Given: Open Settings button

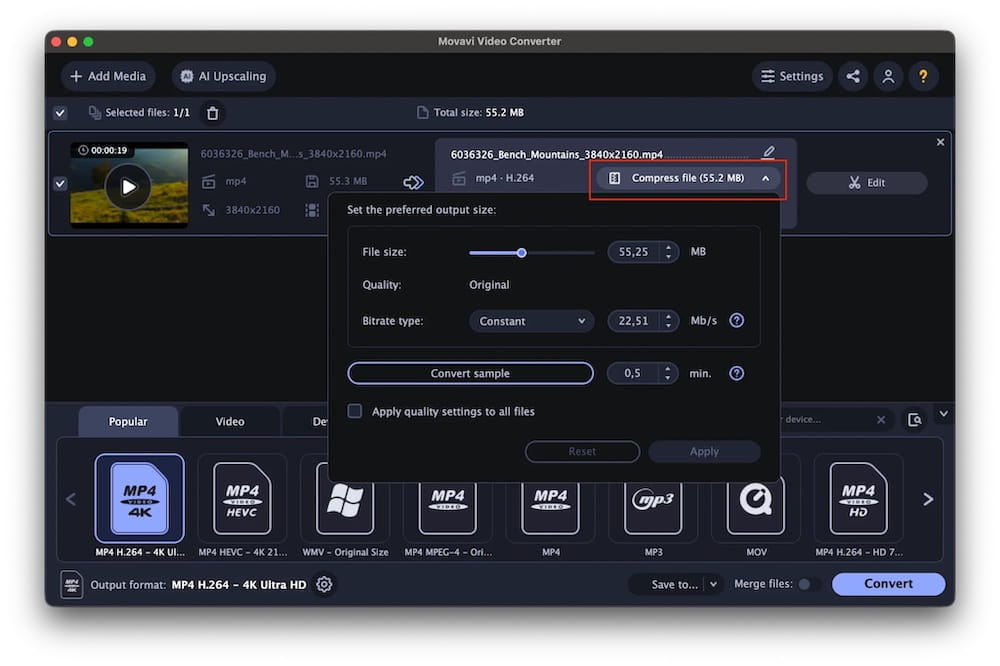Looking at the screenshot, I should pyautogui.click(x=792, y=77).
